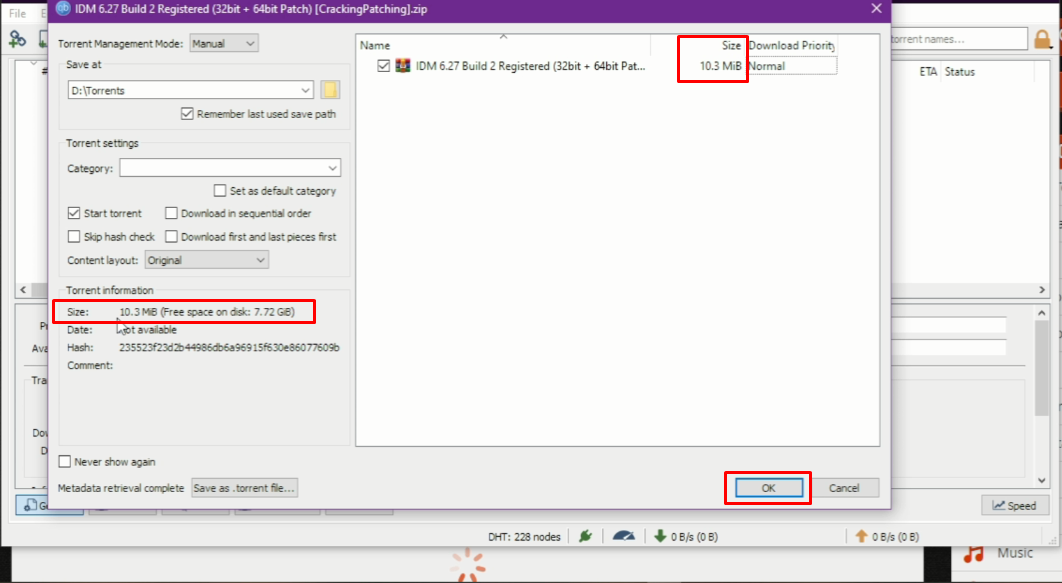Screen dimensions: 1062x583
Task: Click the right arrow of horizontal scrollbar
Action: [x=1042, y=290]
